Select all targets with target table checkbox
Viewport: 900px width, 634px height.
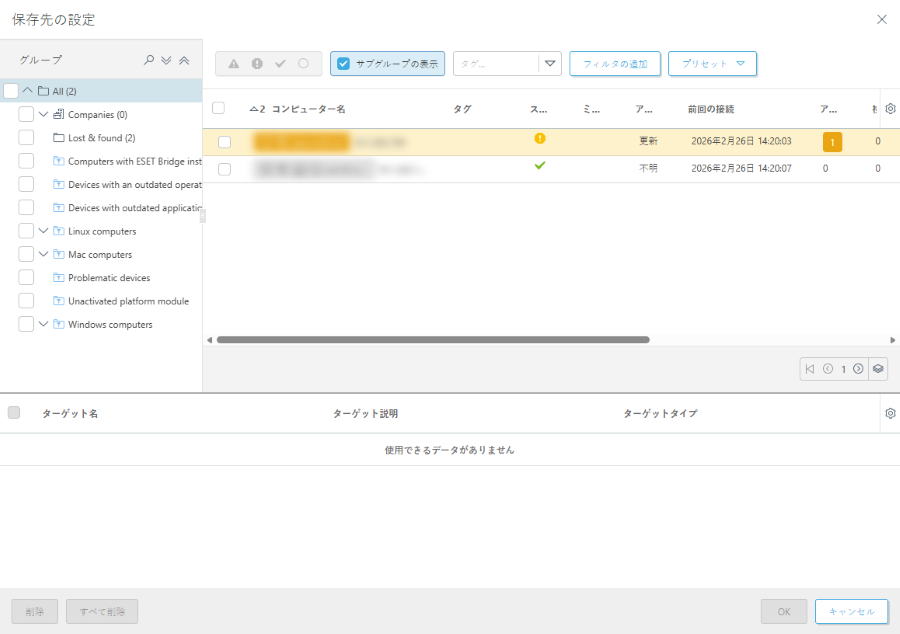coord(14,413)
